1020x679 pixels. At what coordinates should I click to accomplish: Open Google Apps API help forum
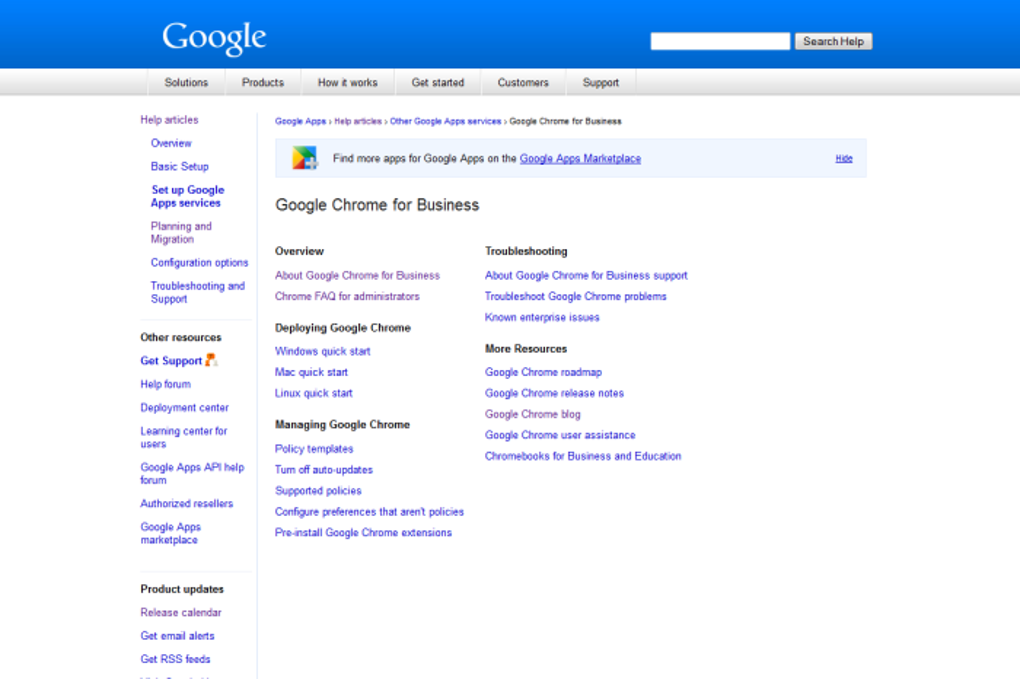193,474
